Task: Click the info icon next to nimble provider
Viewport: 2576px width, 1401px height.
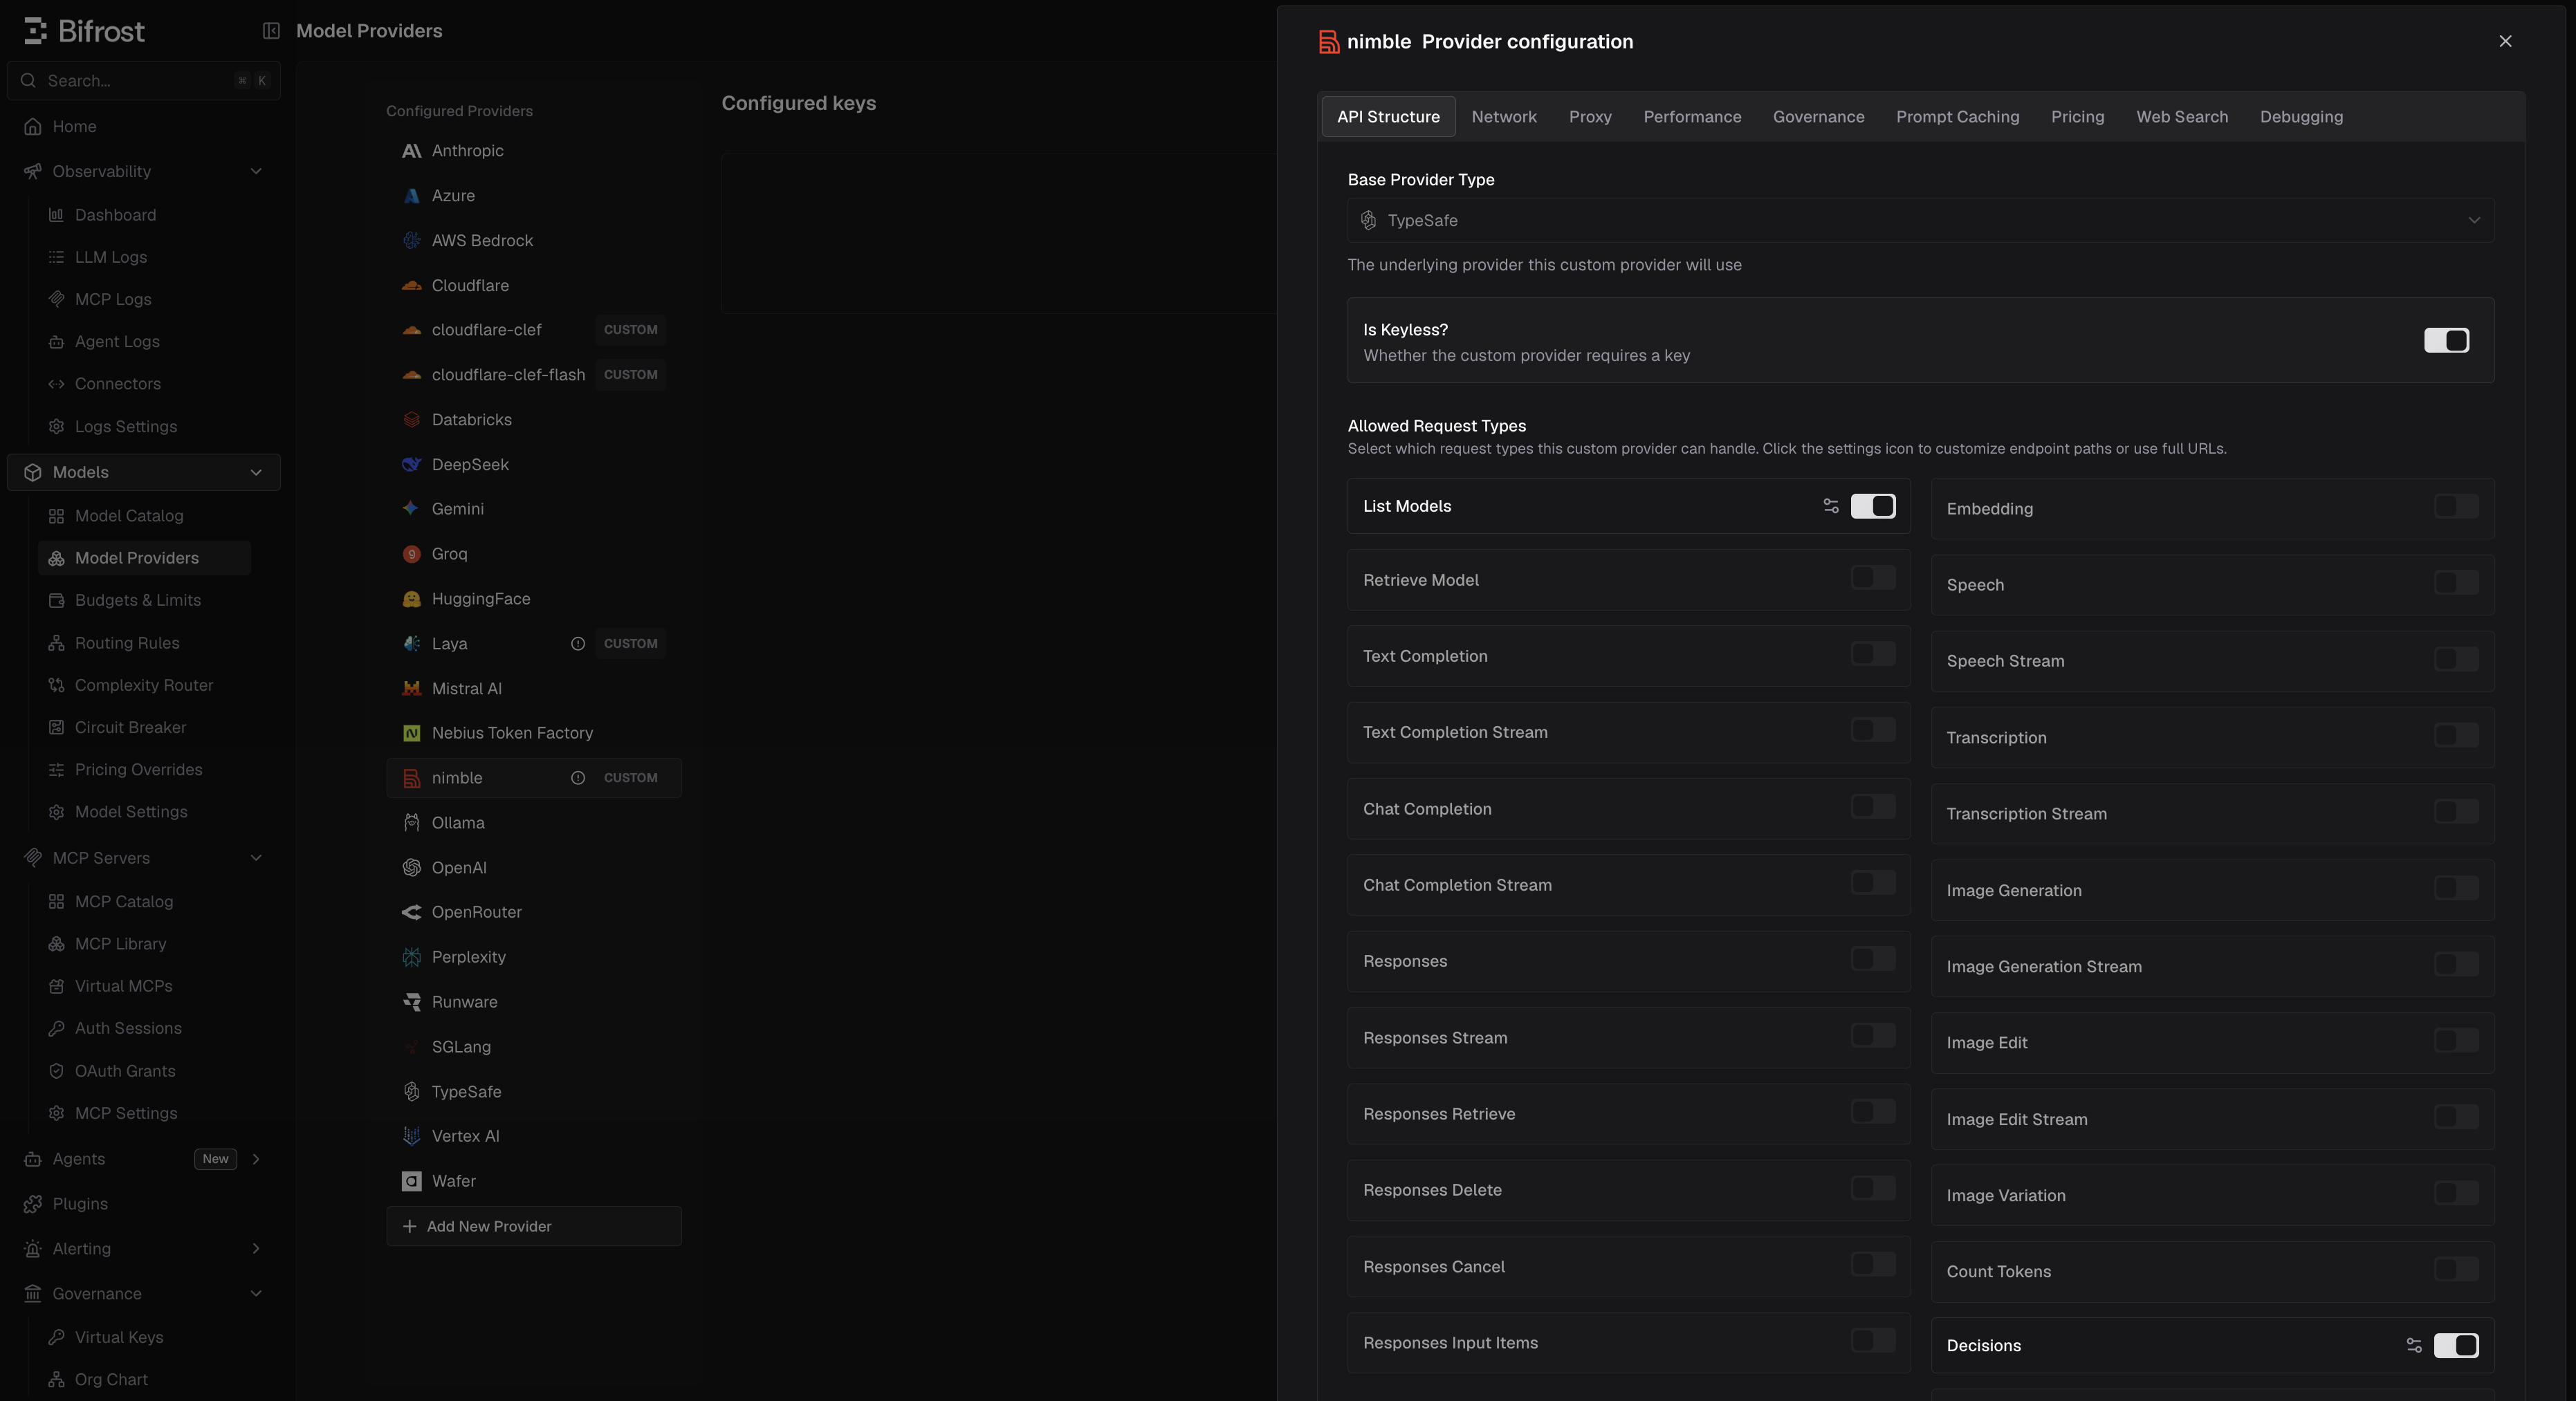Action: tap(578, 778)
